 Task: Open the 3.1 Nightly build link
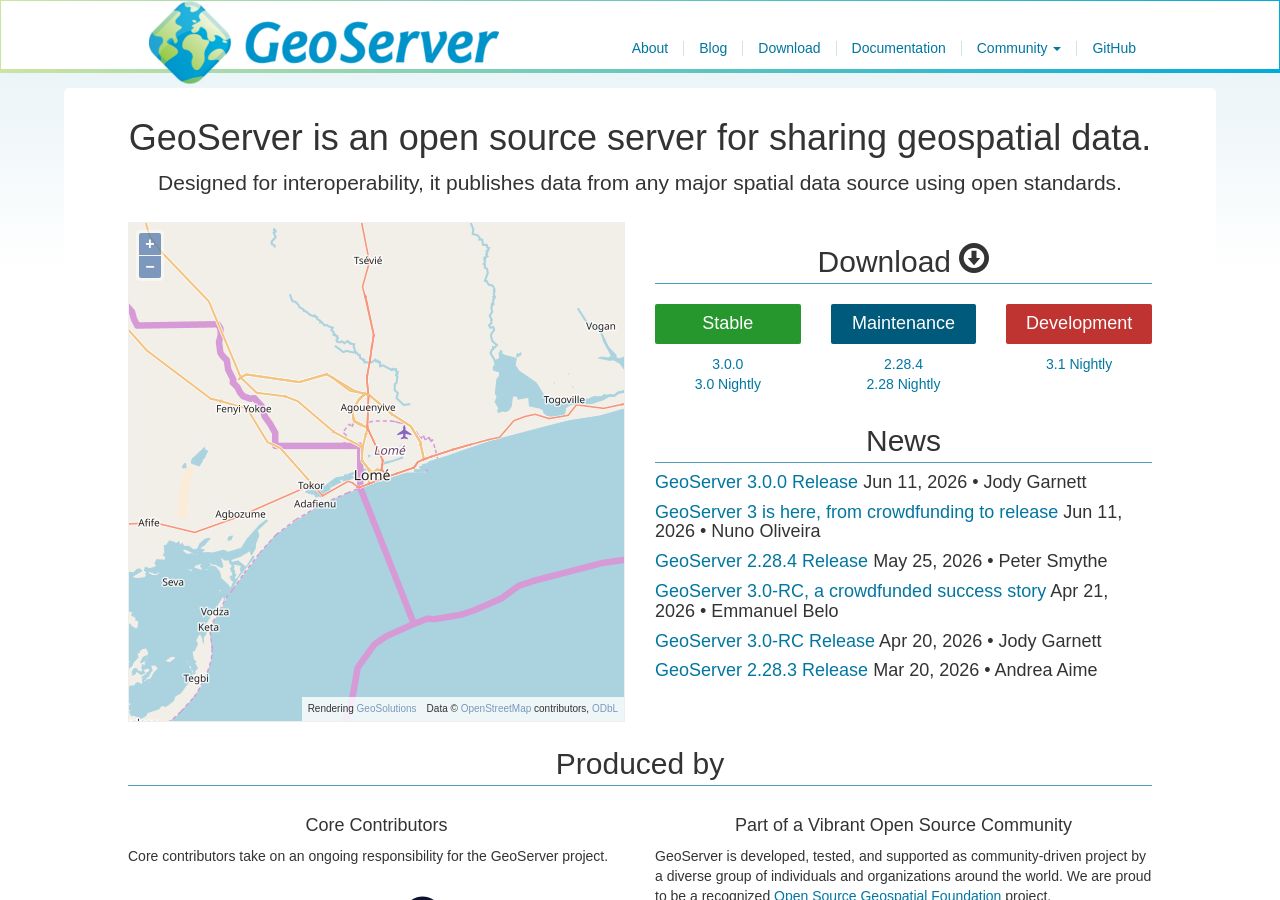pyautogui.click(x=1079, y=364)
